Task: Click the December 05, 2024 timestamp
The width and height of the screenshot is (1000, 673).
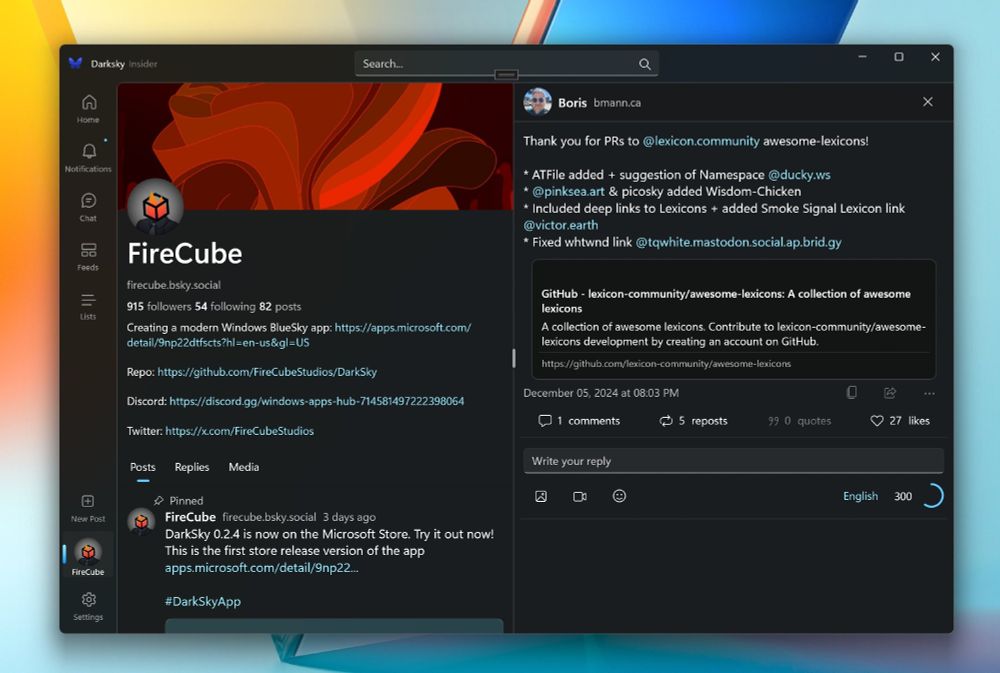Action: click(601, 393)
